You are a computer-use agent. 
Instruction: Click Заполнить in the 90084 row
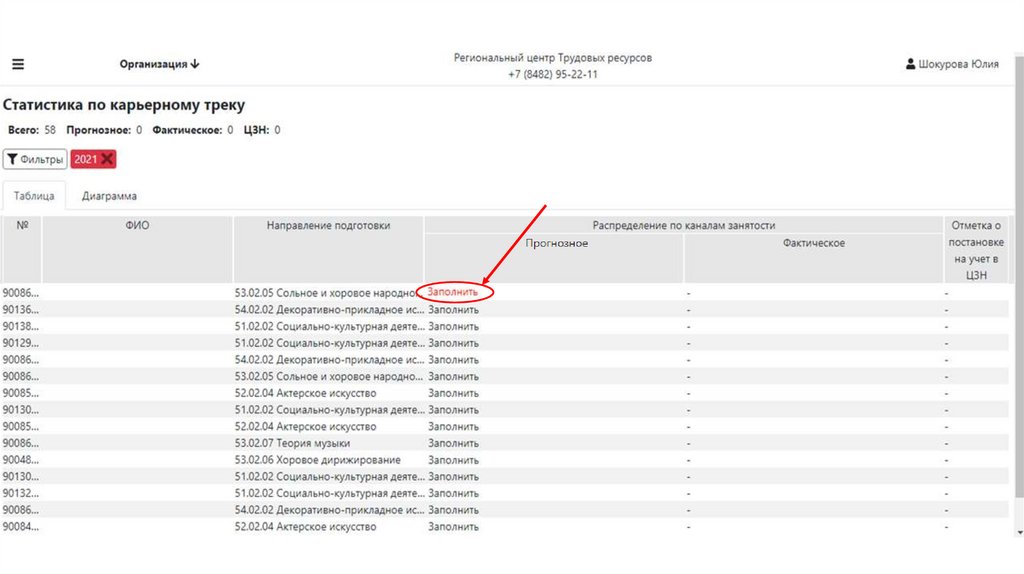[453, 526]
